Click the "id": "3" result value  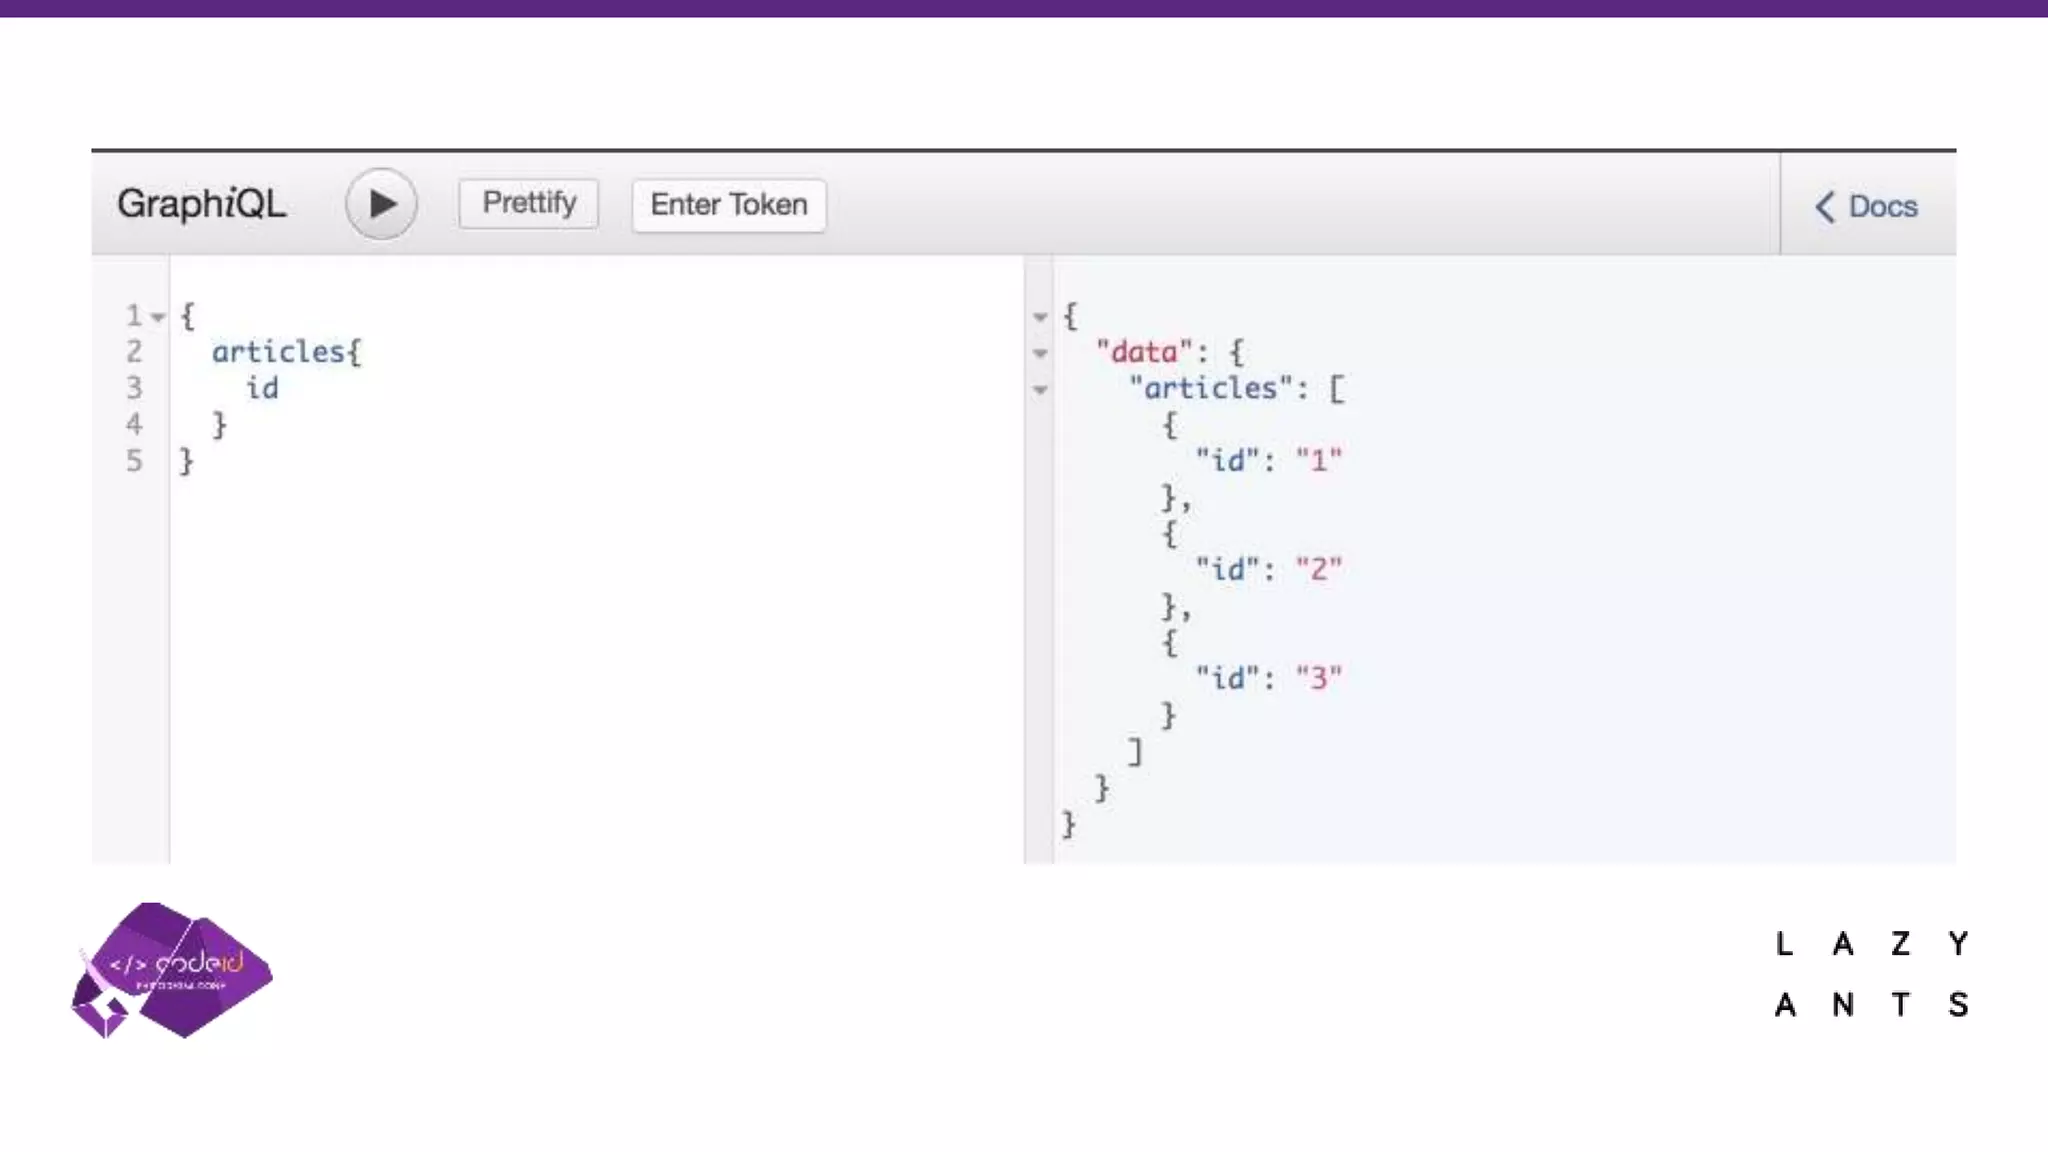[1318, 678]
